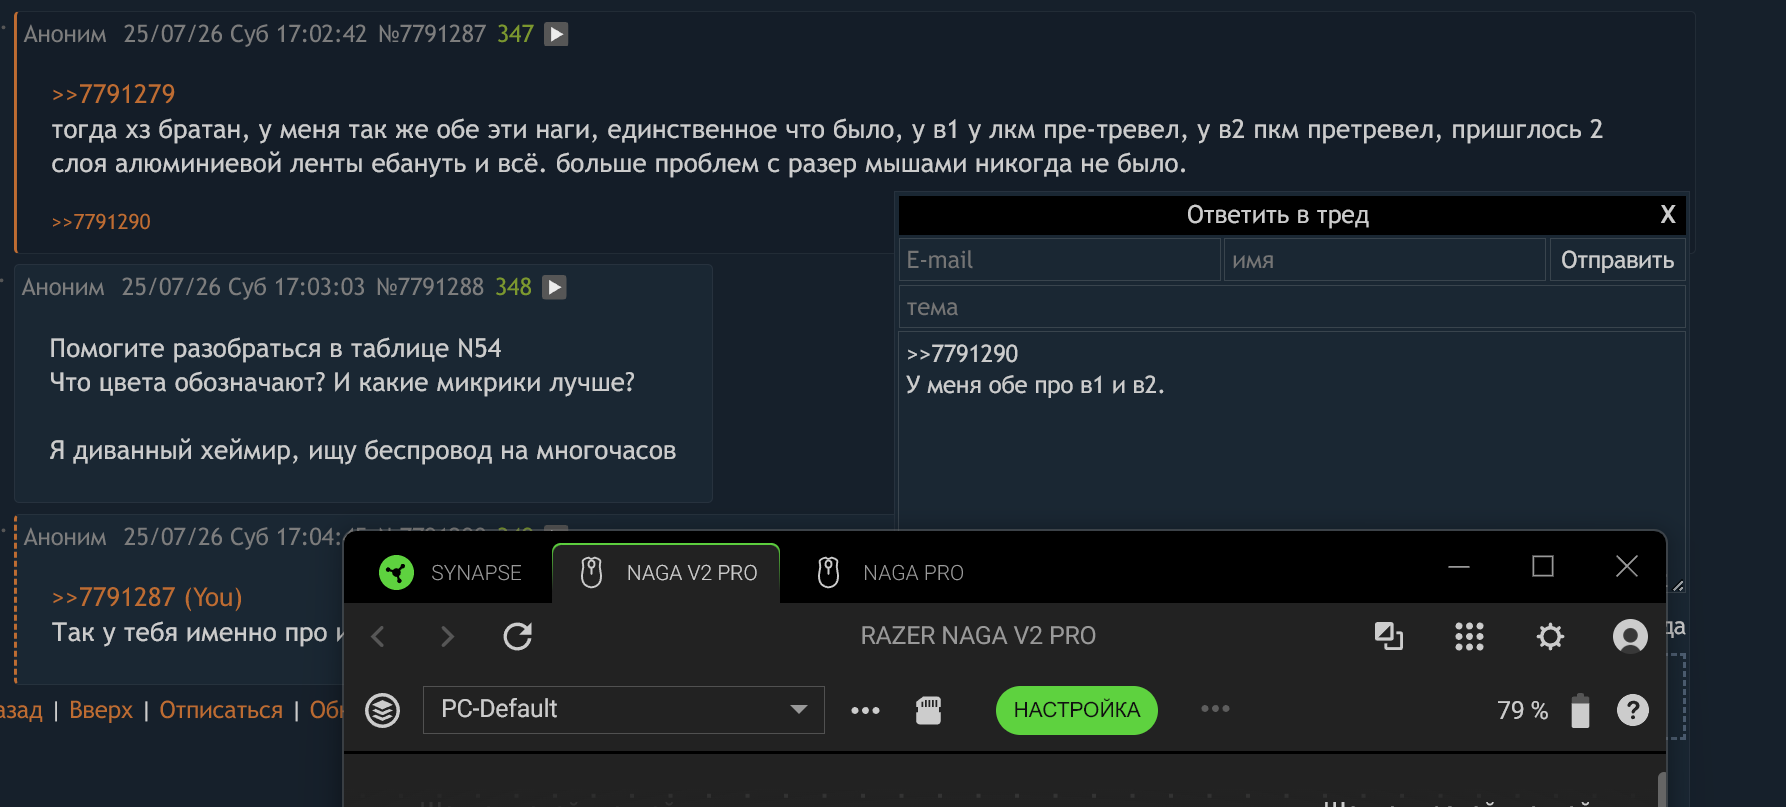
Task: Show more tabs via ellipsis after НАСТРОЙКА
Action: pos(1215,709)
